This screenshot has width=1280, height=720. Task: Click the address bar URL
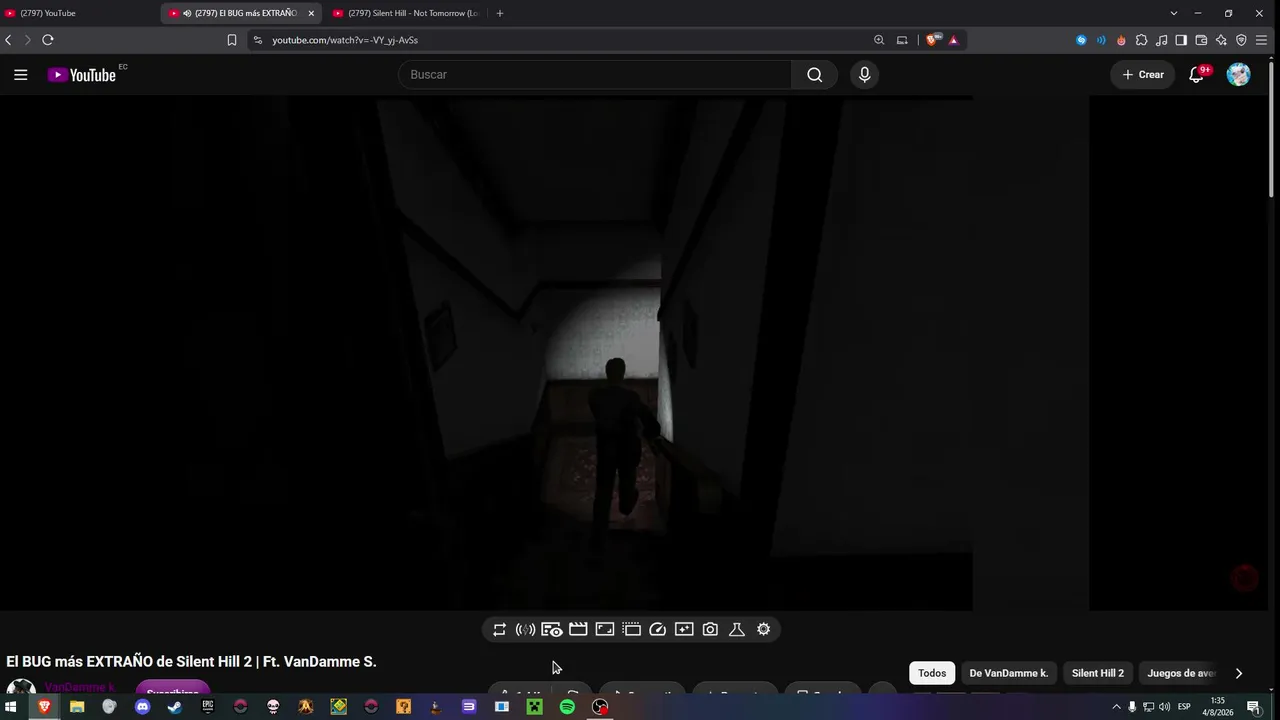345,40
